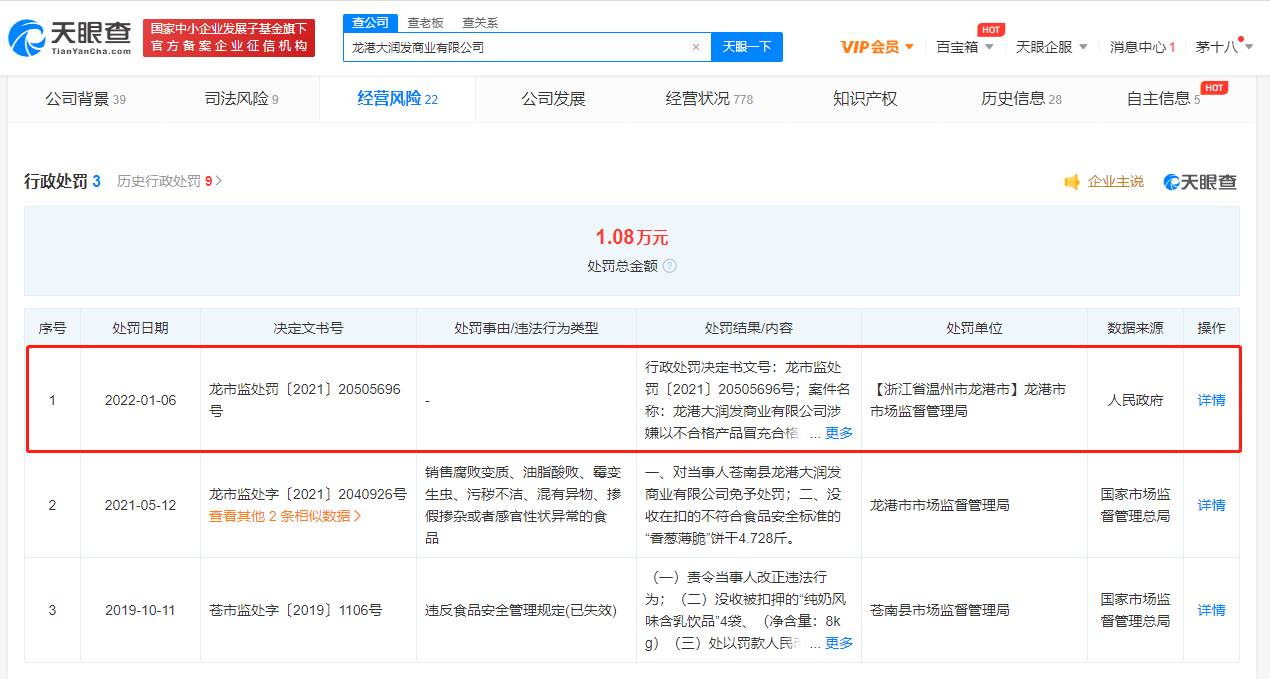Switch to the 知识产权 tab
The image size is (1270, 679).
coord(865,99)
